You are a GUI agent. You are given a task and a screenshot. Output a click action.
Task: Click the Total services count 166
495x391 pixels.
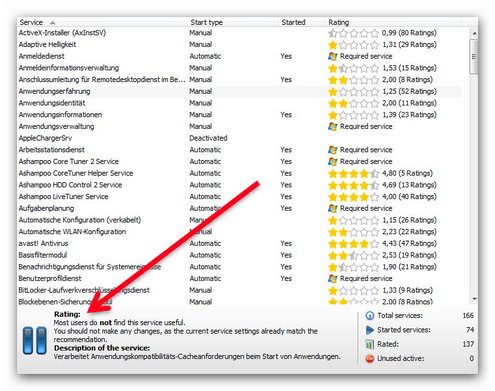pos(468,315)
